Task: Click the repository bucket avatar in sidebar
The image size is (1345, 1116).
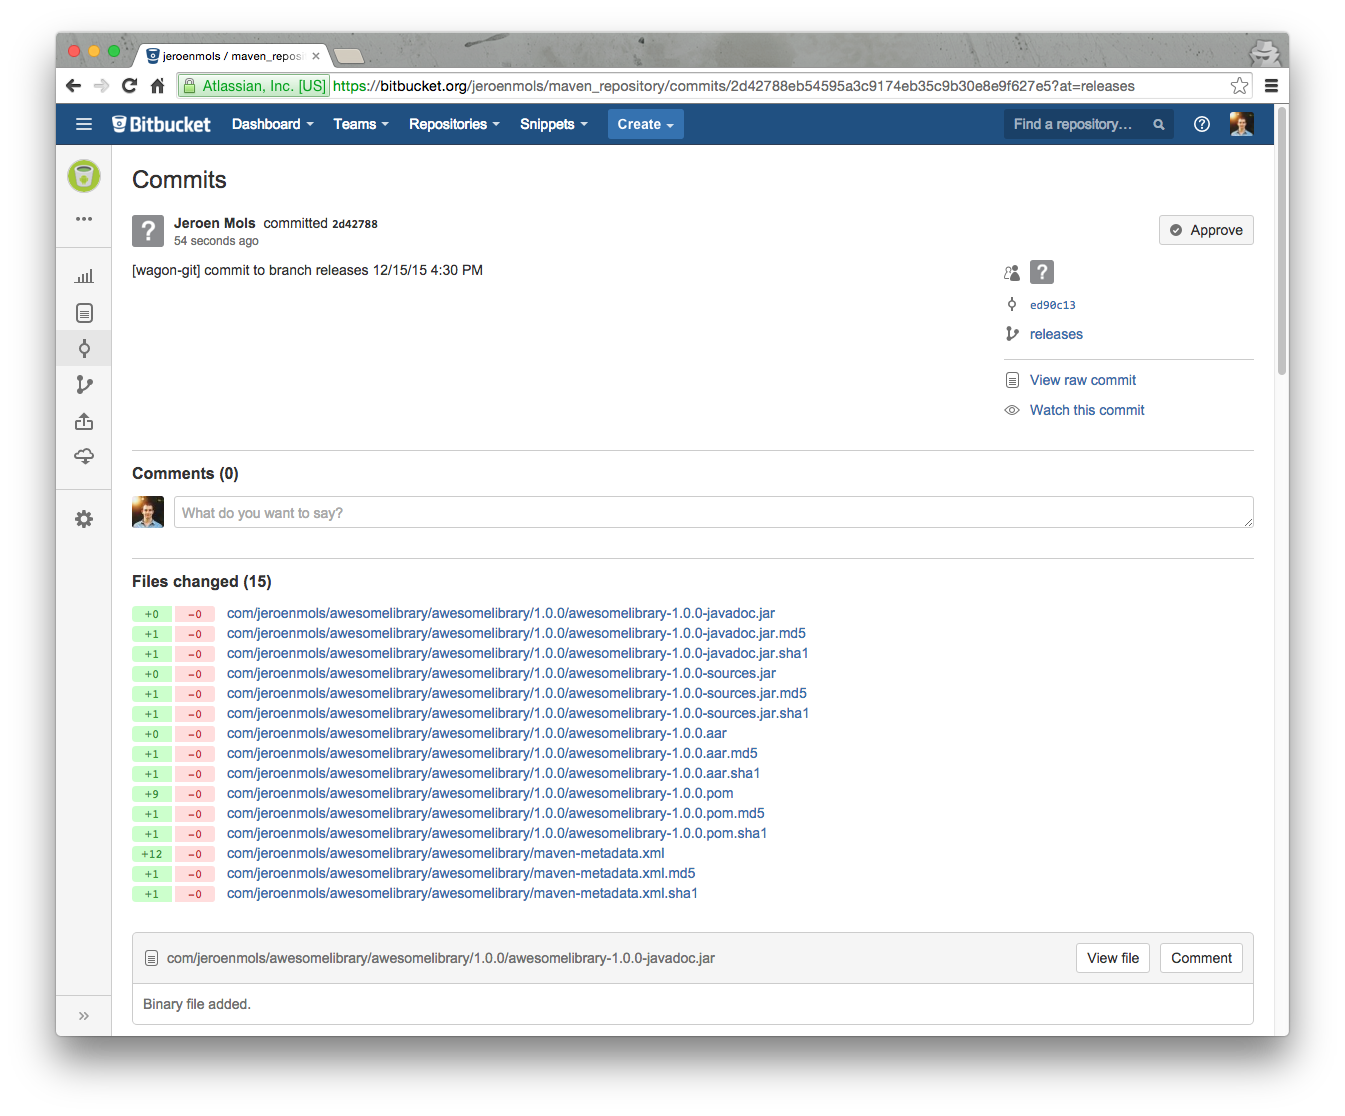Action: click(x=84, y=176)
